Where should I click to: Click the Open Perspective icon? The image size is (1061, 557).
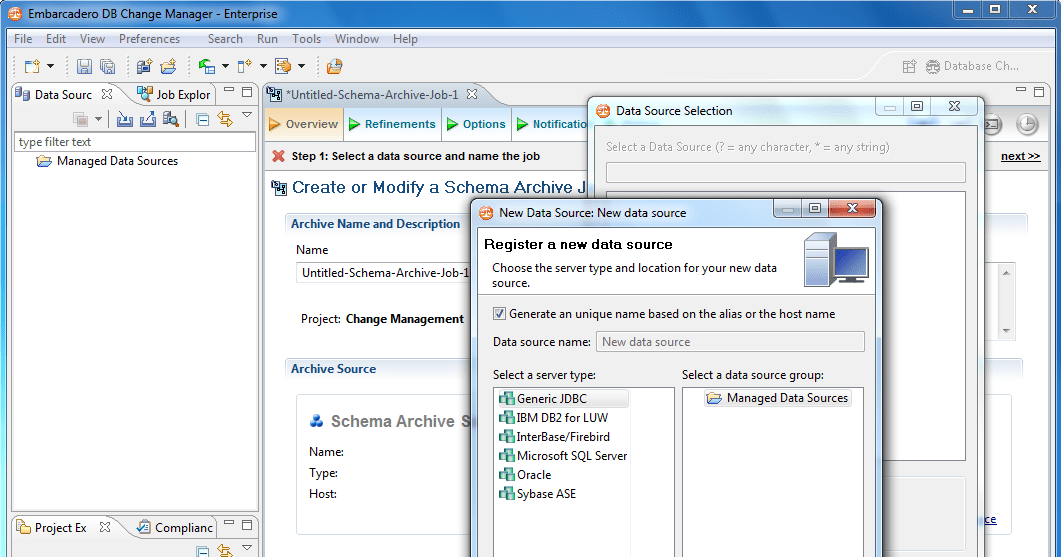909,66
